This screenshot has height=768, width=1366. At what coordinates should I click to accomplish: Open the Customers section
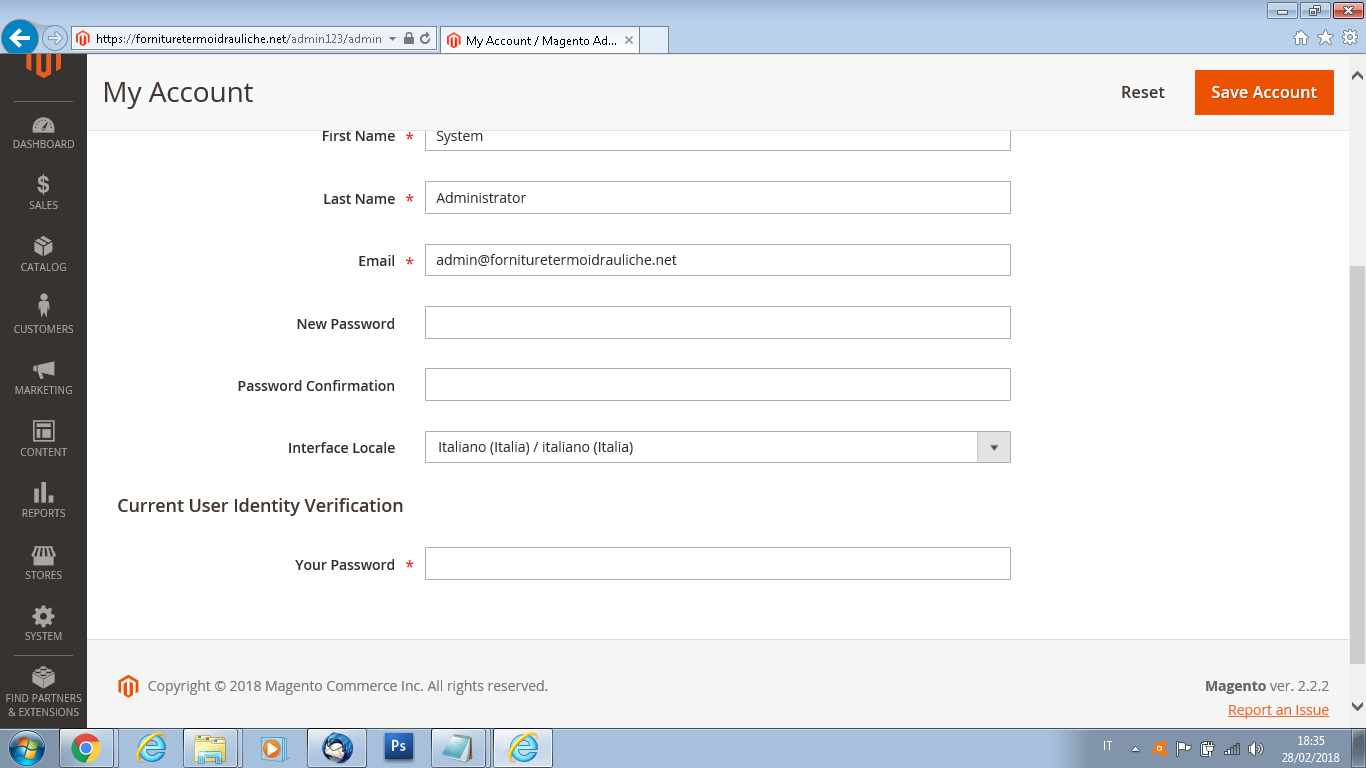click(43, 316)
